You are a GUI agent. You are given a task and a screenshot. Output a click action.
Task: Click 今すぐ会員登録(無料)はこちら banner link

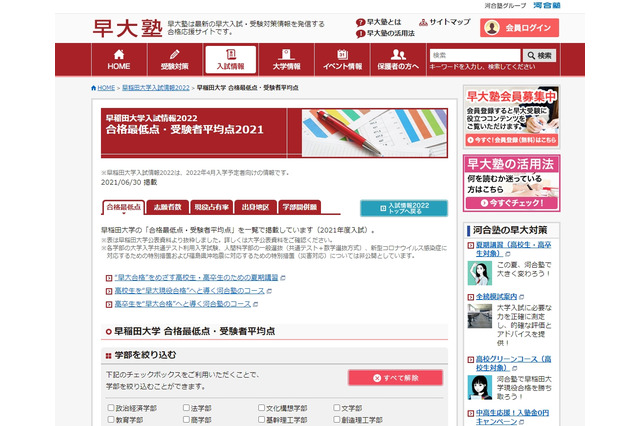512,140
